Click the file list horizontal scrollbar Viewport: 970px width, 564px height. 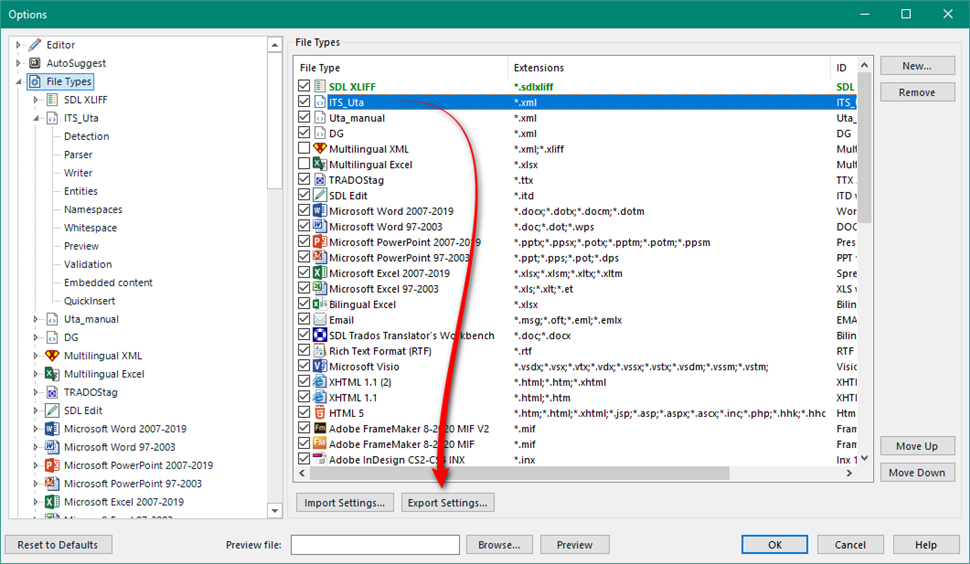(520, 473)
